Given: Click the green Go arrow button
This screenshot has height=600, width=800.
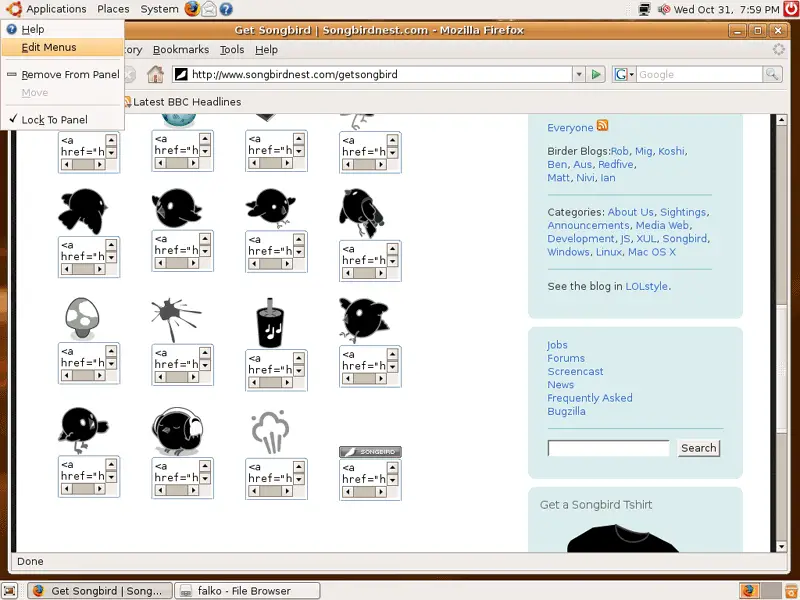Looking at the screenshot, I should 595,74.
